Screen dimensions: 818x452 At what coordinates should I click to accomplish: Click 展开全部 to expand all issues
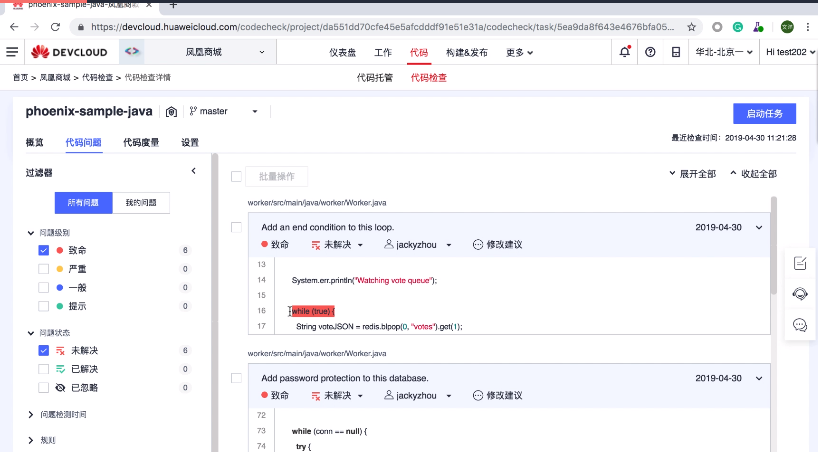[692, 174]
